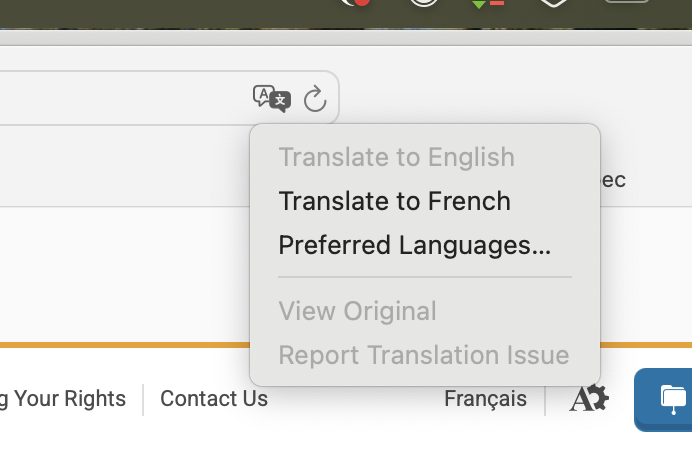
Task: Click the circular ring menu bar icon
Action: coord(424,3)
